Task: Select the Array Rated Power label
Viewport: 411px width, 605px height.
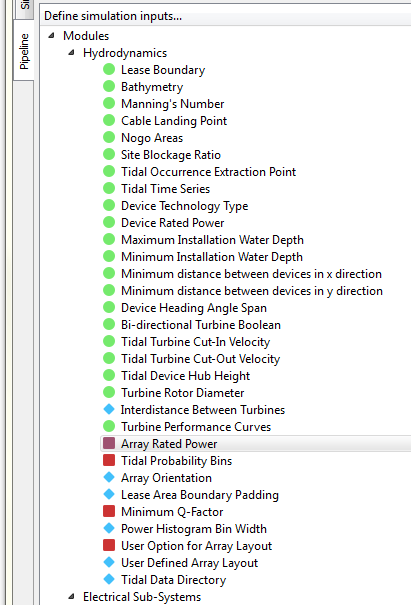Action: point(169,444)
